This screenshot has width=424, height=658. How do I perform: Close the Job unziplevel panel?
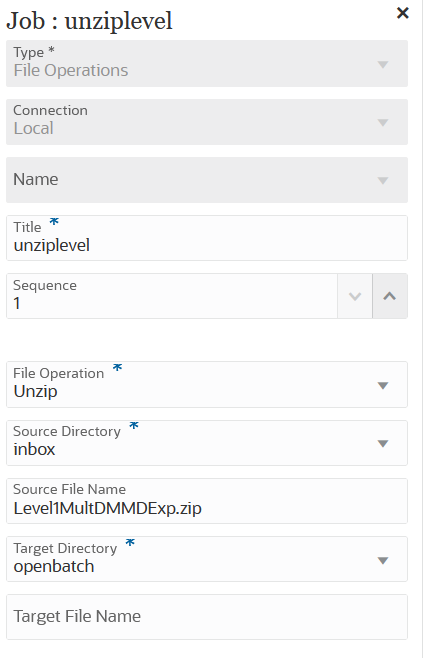point(402,13)
